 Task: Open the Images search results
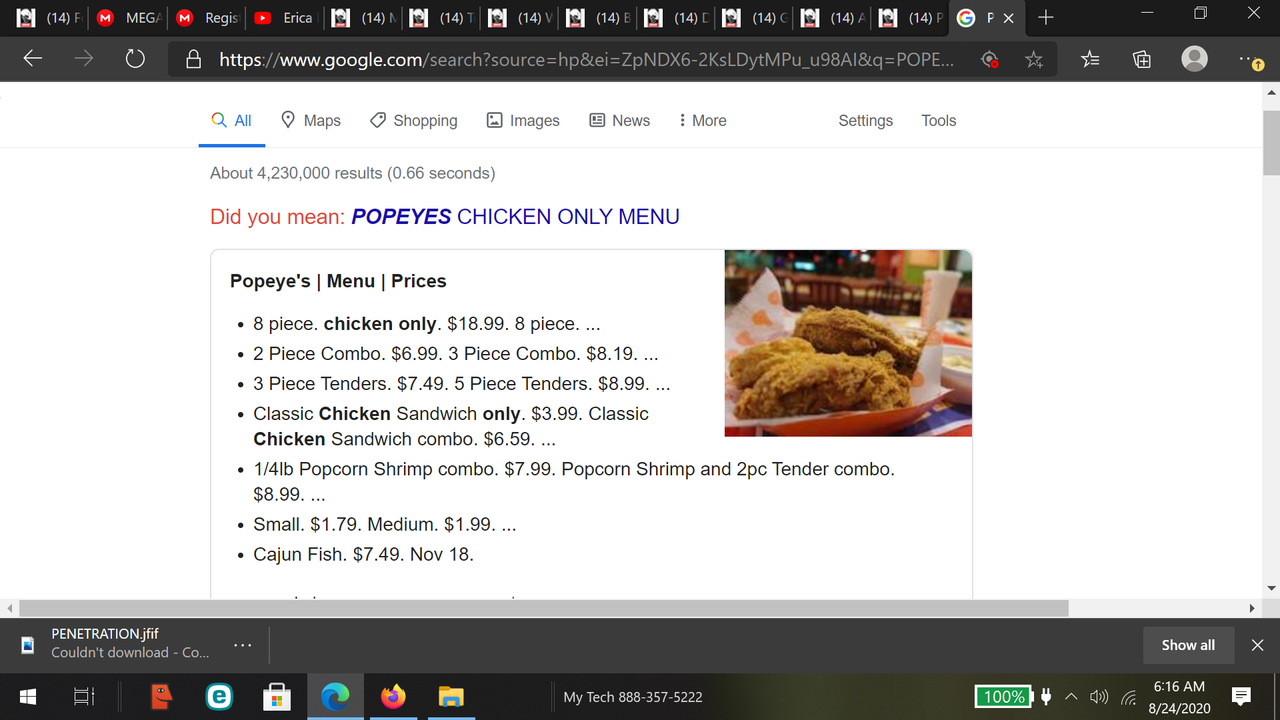(523, 120)
